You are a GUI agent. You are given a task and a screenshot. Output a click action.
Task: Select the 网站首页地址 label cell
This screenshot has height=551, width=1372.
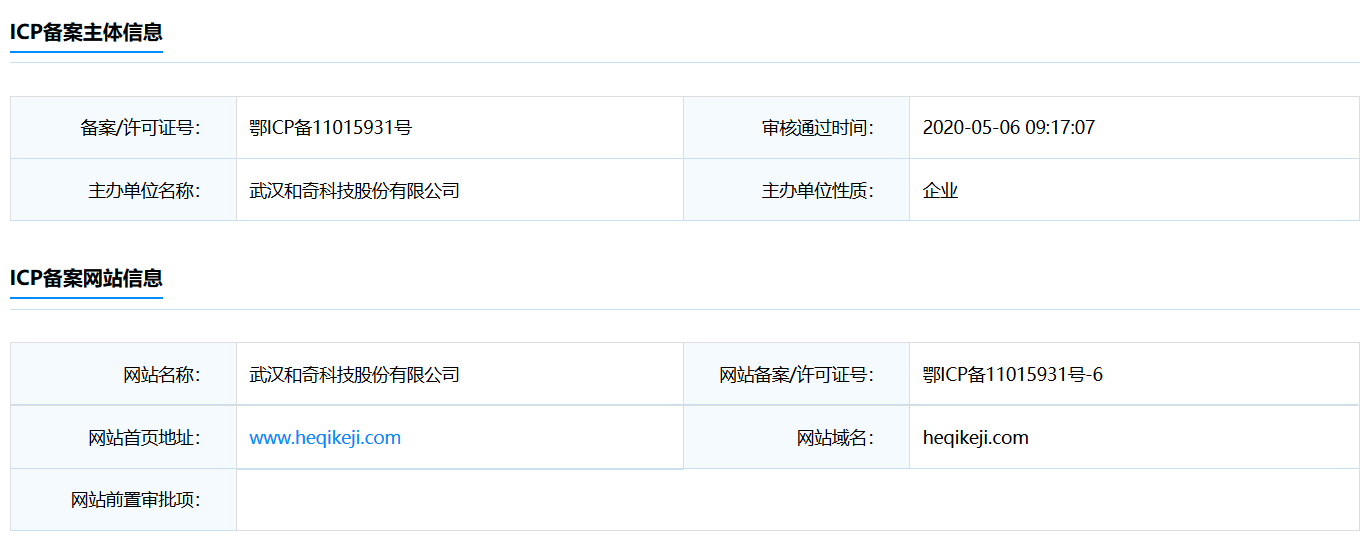pos(144,438)
